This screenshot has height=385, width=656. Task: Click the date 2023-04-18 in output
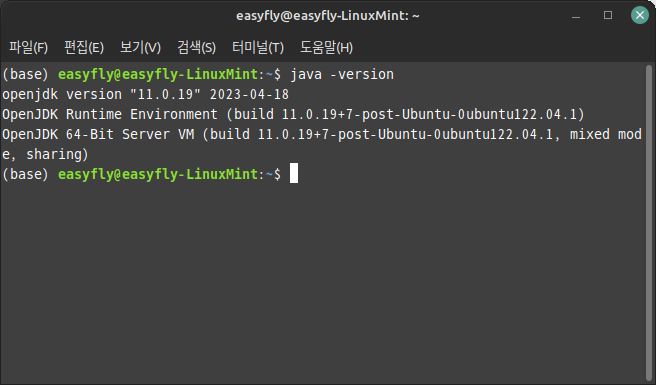pyautogui.click(x=249, y=95)
